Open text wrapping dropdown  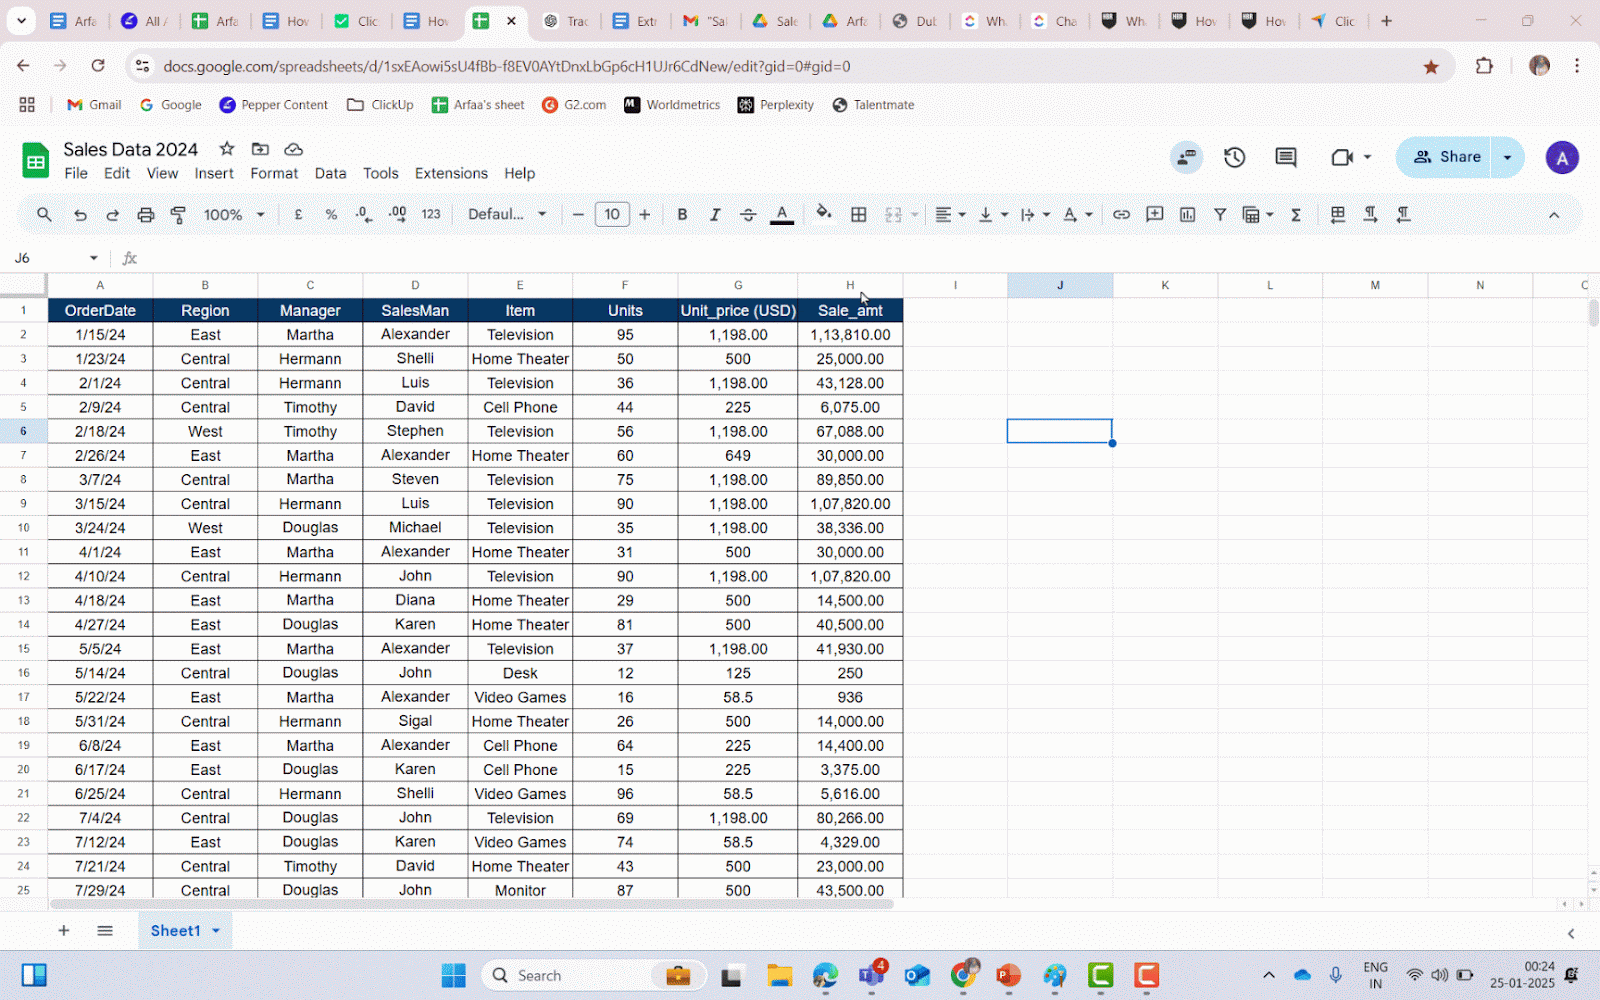tap(1035, 214)
